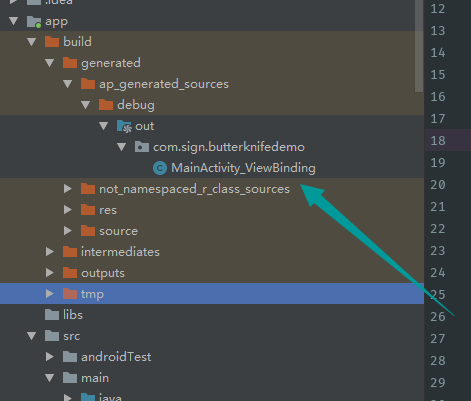Image resolution: width=471 pixels, height=401 pixels.
Task: Select the out folder label
Action: point(145,126)
